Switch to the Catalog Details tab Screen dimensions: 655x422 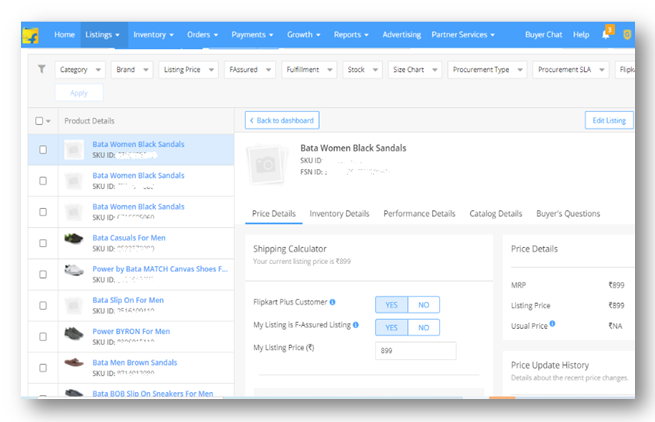(495, 214)
